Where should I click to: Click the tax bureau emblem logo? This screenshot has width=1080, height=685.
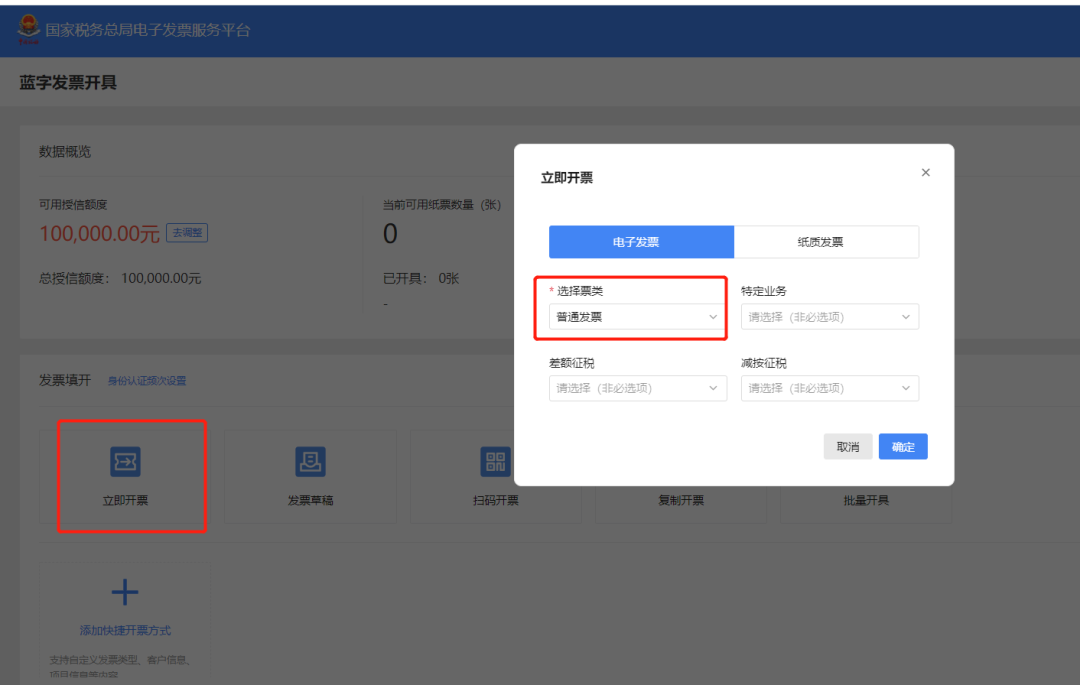28,29
